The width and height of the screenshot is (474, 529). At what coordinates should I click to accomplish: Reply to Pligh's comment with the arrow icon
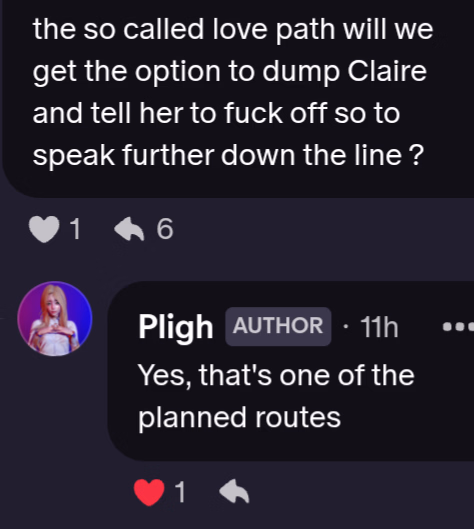click(x=234, y=492)
